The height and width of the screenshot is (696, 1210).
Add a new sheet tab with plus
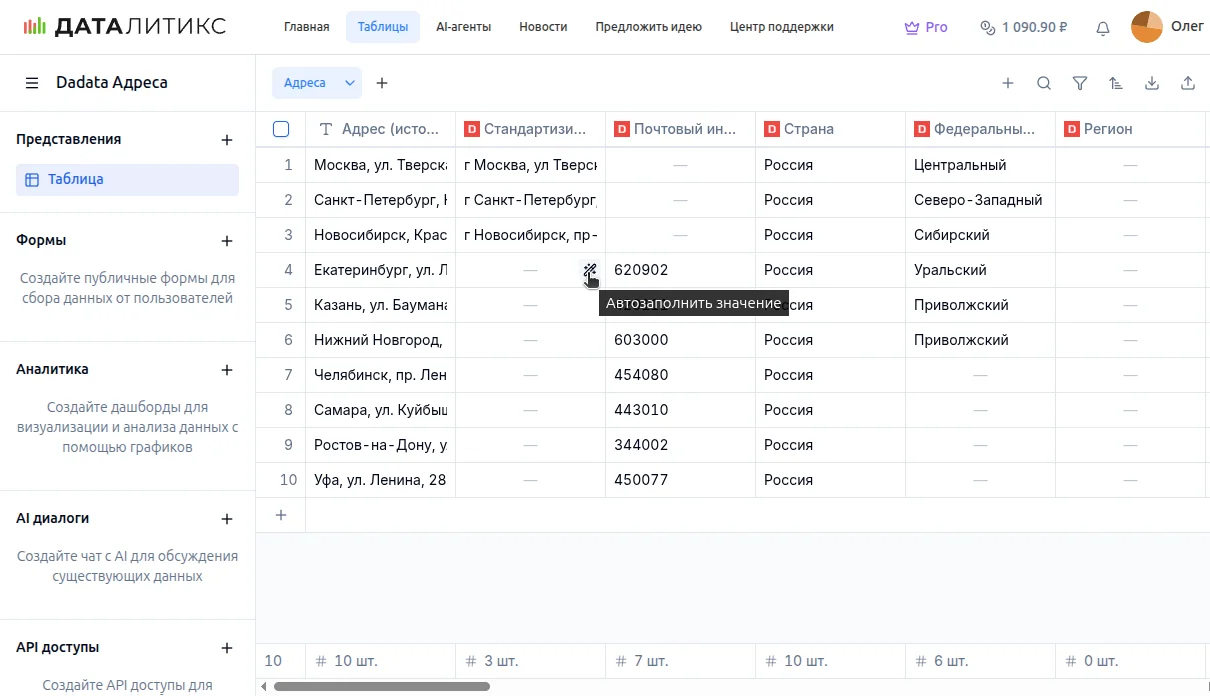pyautogui.click(x=382, y=83)
